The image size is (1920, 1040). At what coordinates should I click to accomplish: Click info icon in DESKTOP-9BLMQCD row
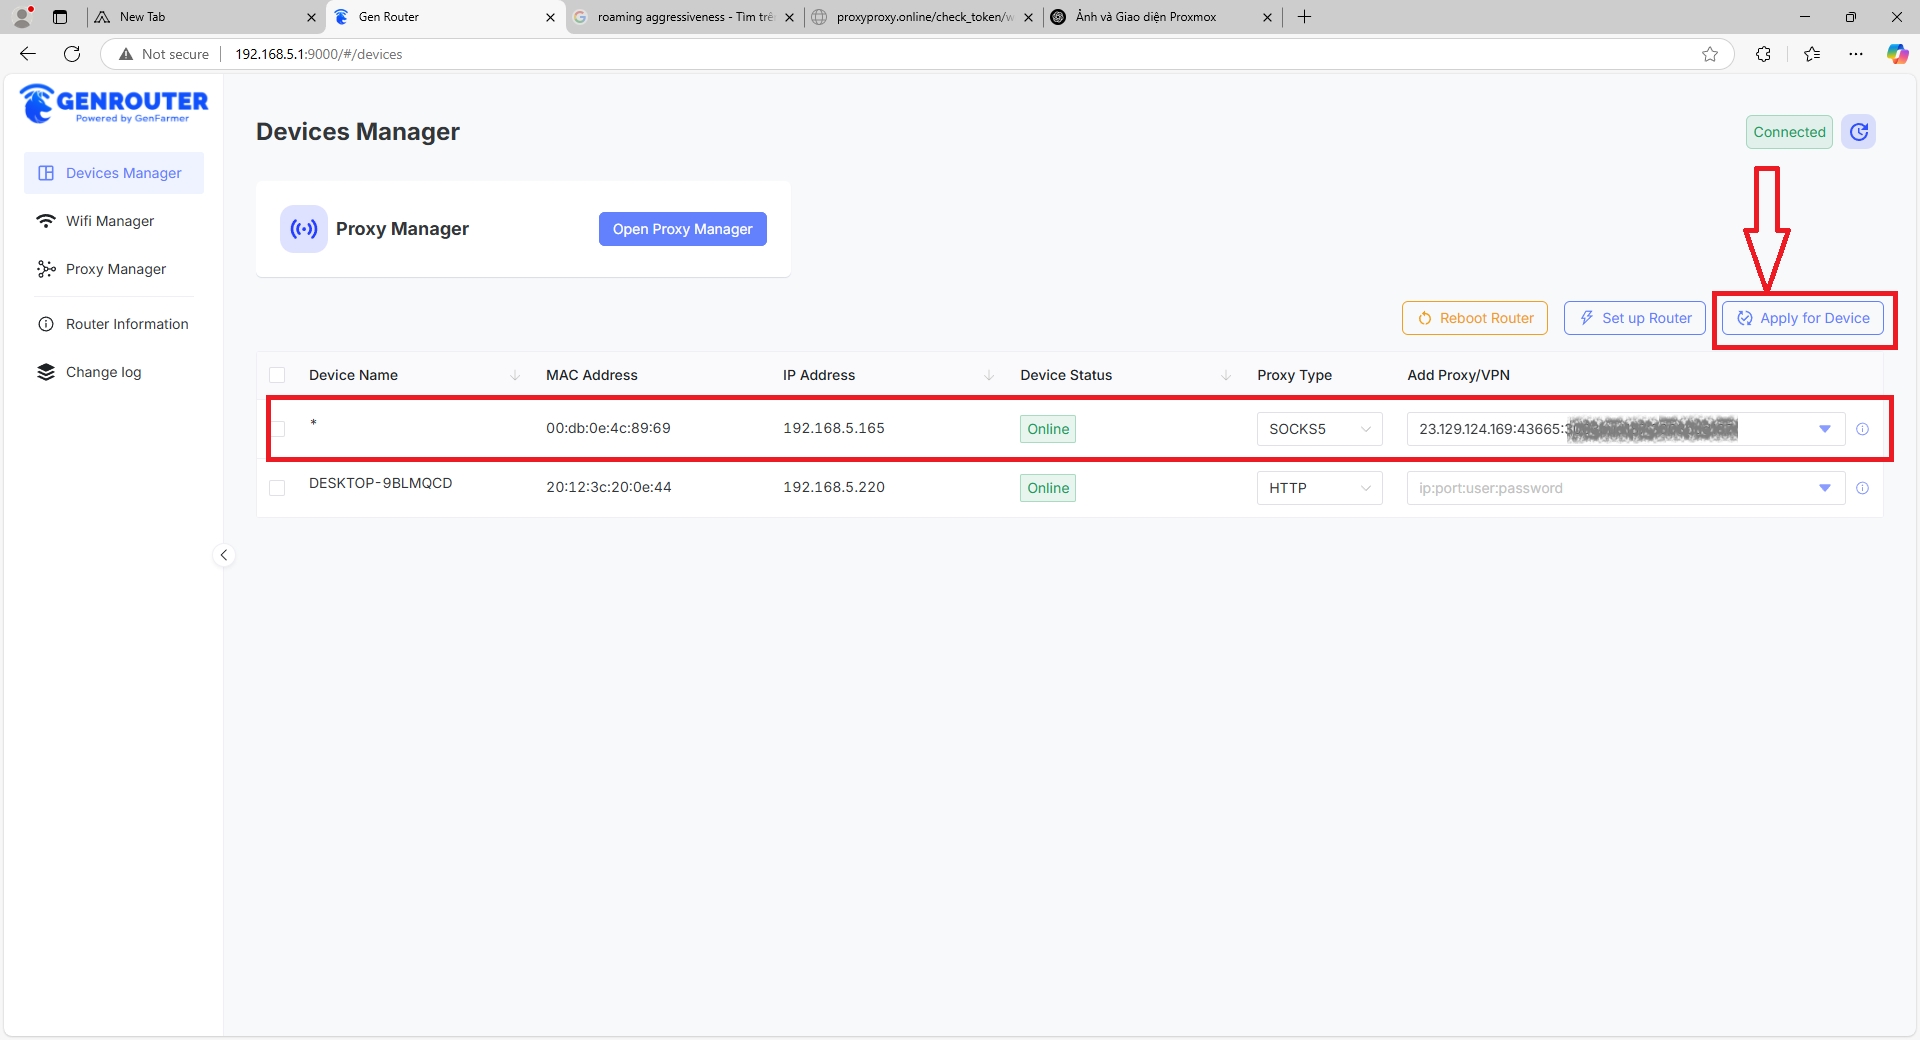[1862, 488]
